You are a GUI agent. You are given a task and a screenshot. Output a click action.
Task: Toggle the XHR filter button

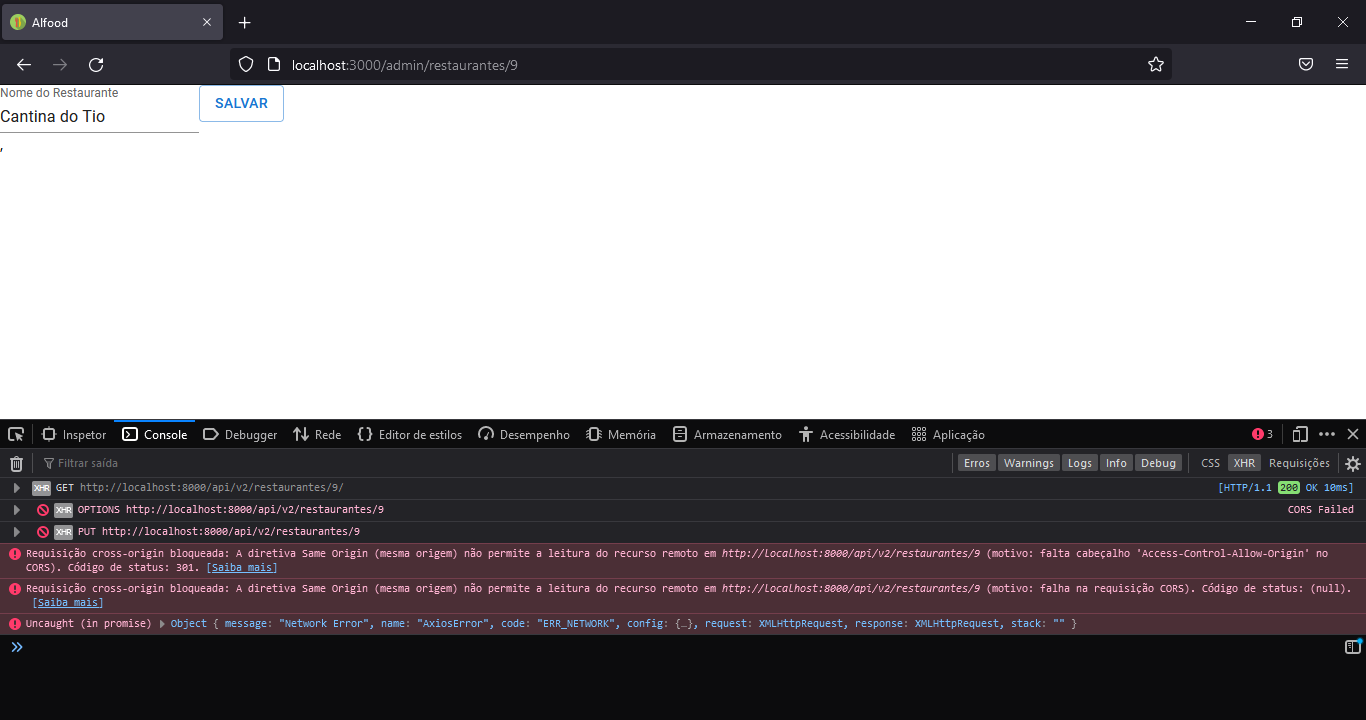coord(1244,463)
